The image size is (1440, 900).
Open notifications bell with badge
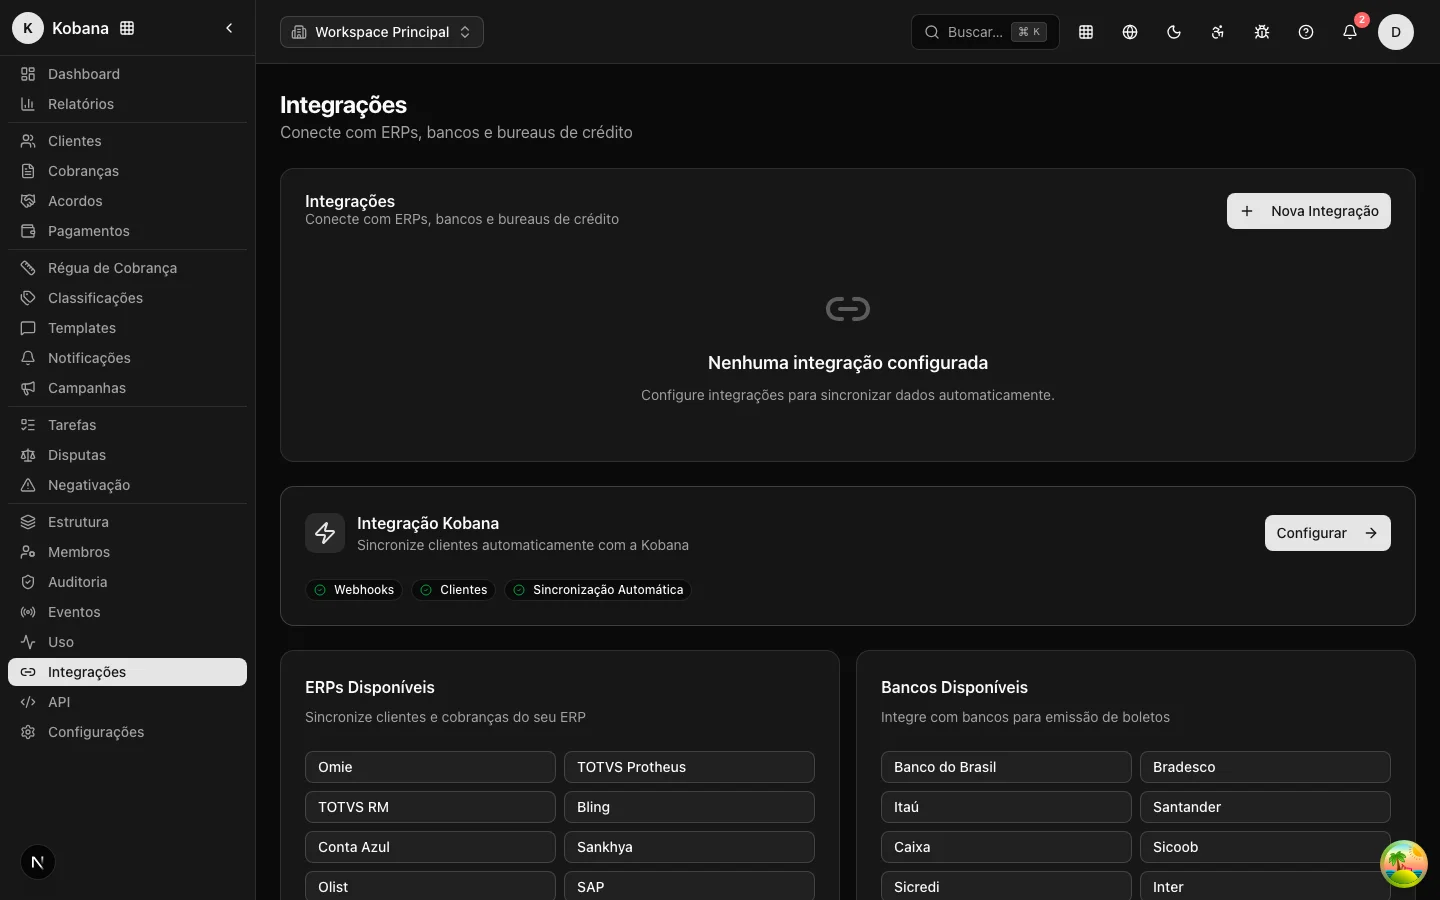(1350, 32)
